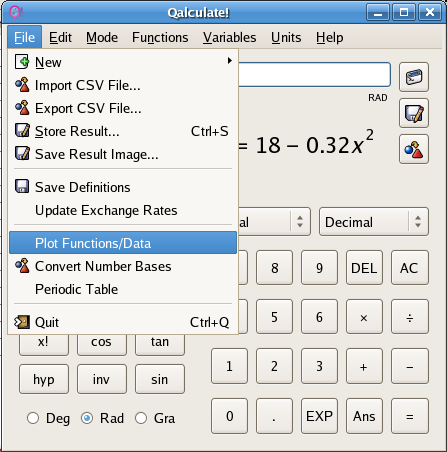Screen dimensions: 447x452
Task: Click the store result icon button at right
Action: (414, 113)
